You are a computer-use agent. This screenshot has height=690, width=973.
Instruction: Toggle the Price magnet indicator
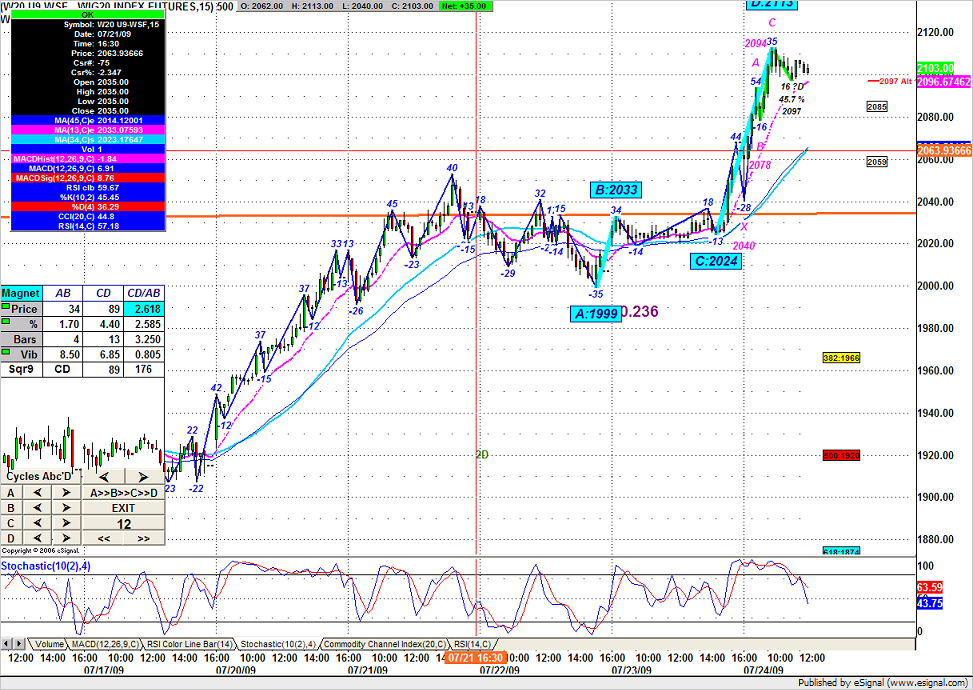7,310
